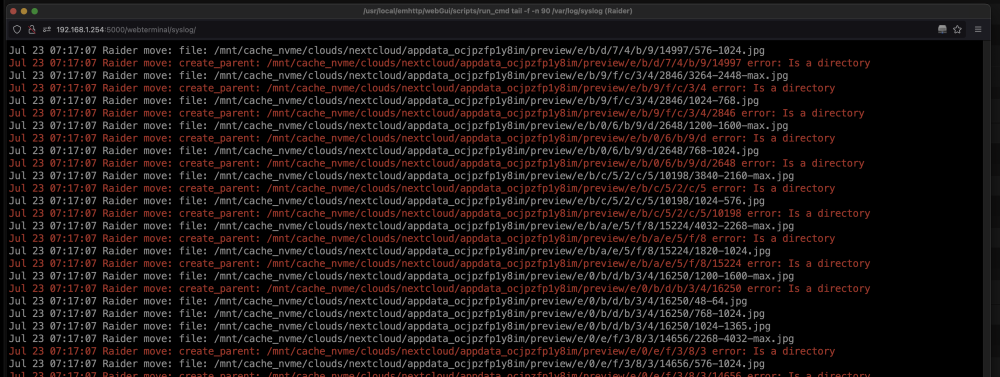Click the insecure connection crossed padlock icon
This screenshot has height=377, width=1000.
[x=31, y=29]
